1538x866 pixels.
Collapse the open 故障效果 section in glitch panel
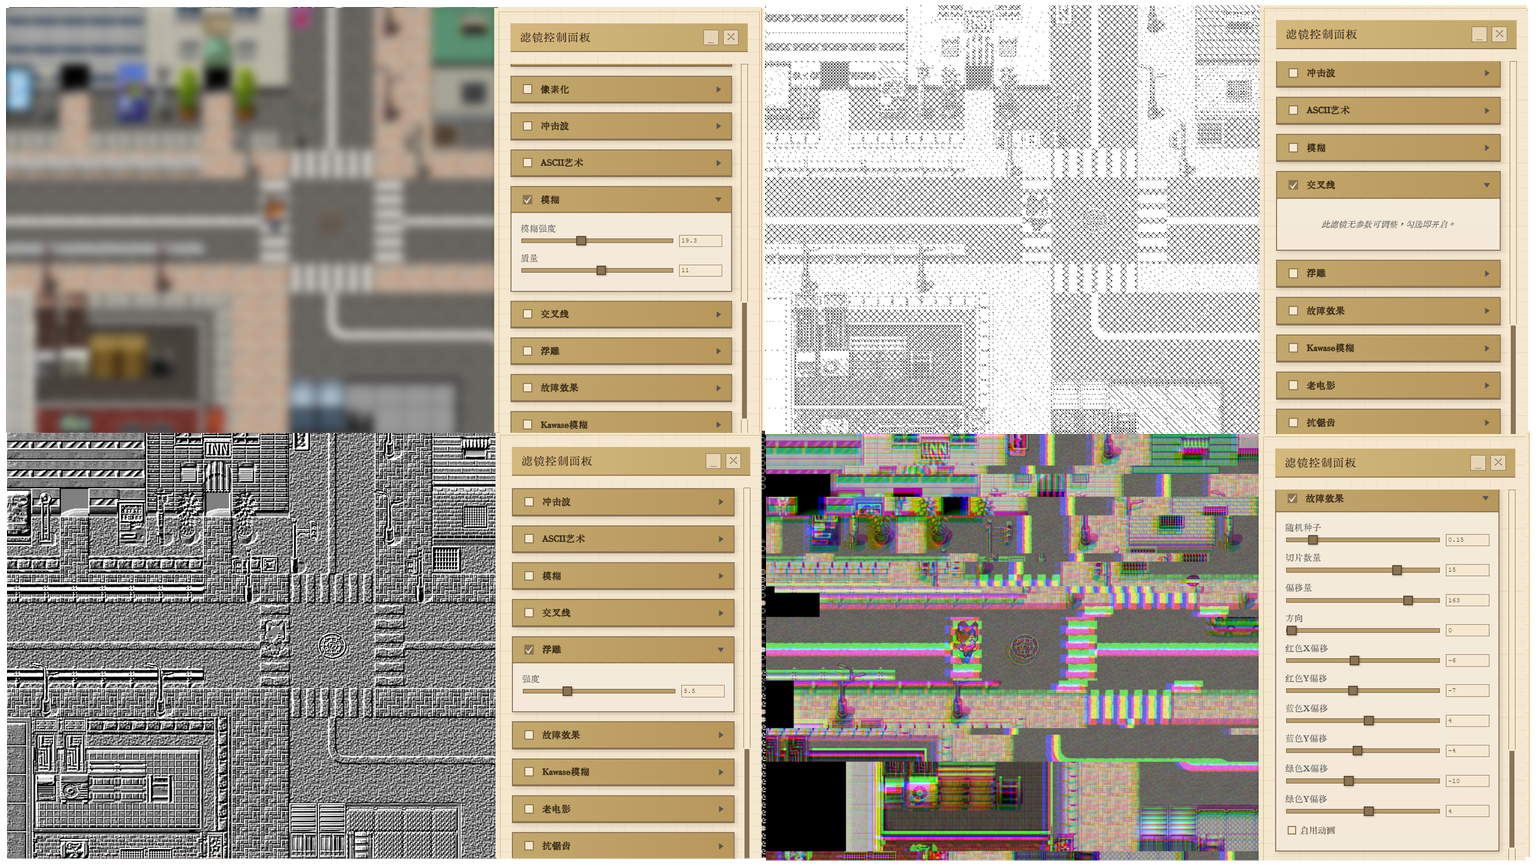1485,498
